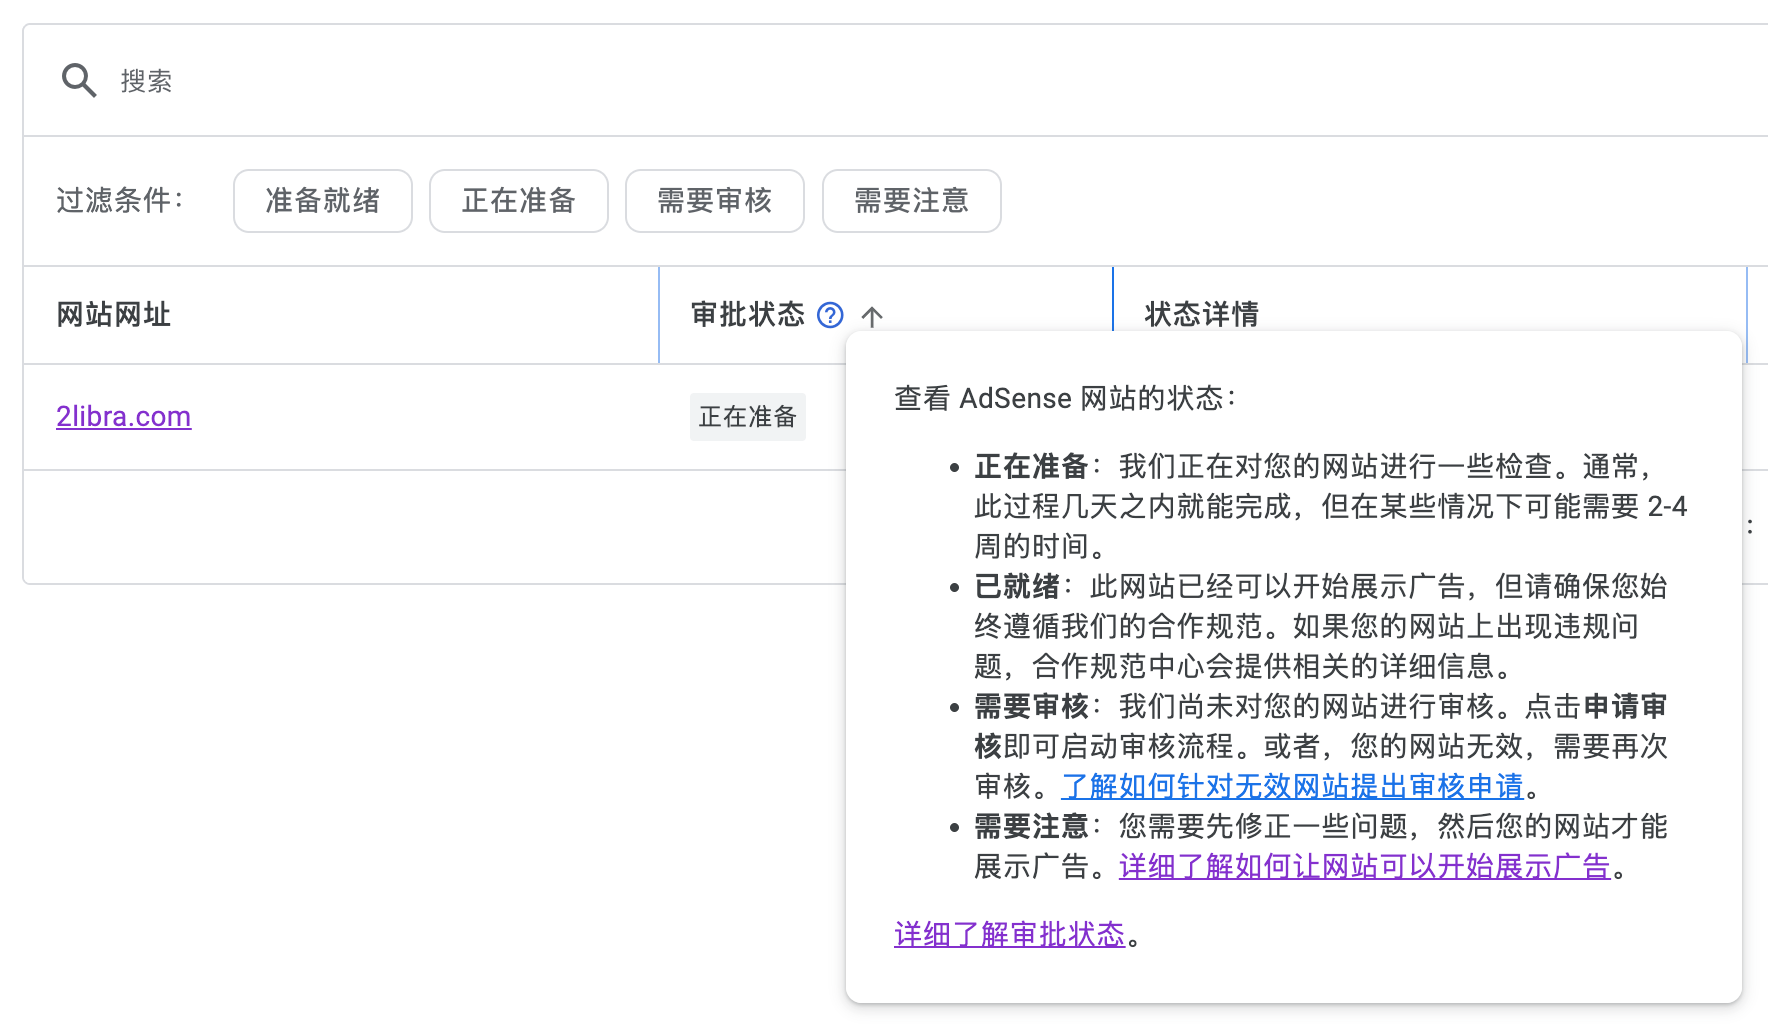Apply the 需要注意 filter chip
The width and height of the screenshot is (1768, 1024).
click(x=912, y=201)
